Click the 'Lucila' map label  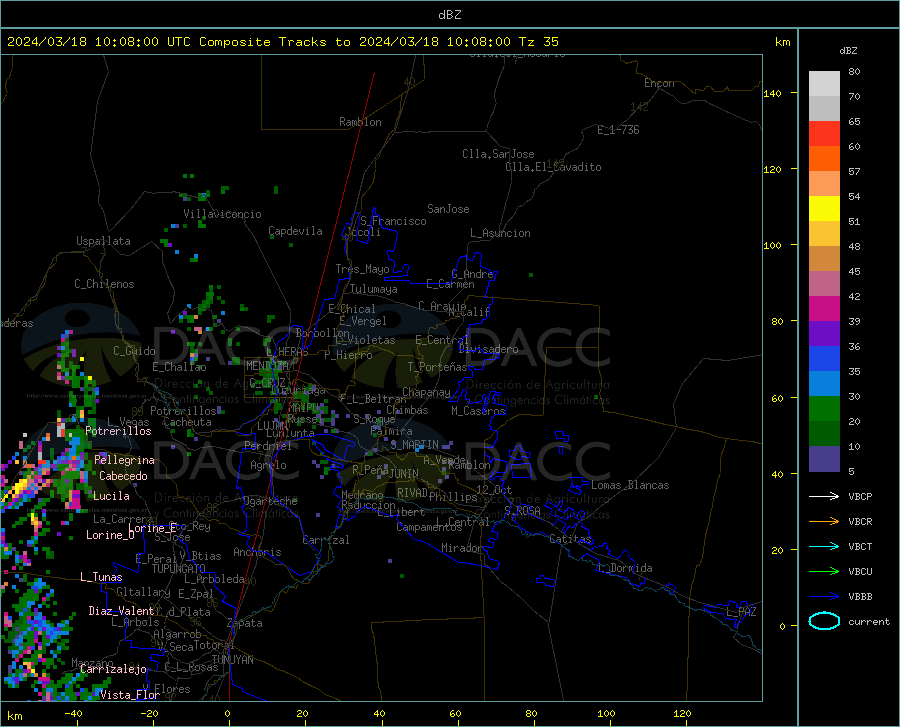pos(111,496)
